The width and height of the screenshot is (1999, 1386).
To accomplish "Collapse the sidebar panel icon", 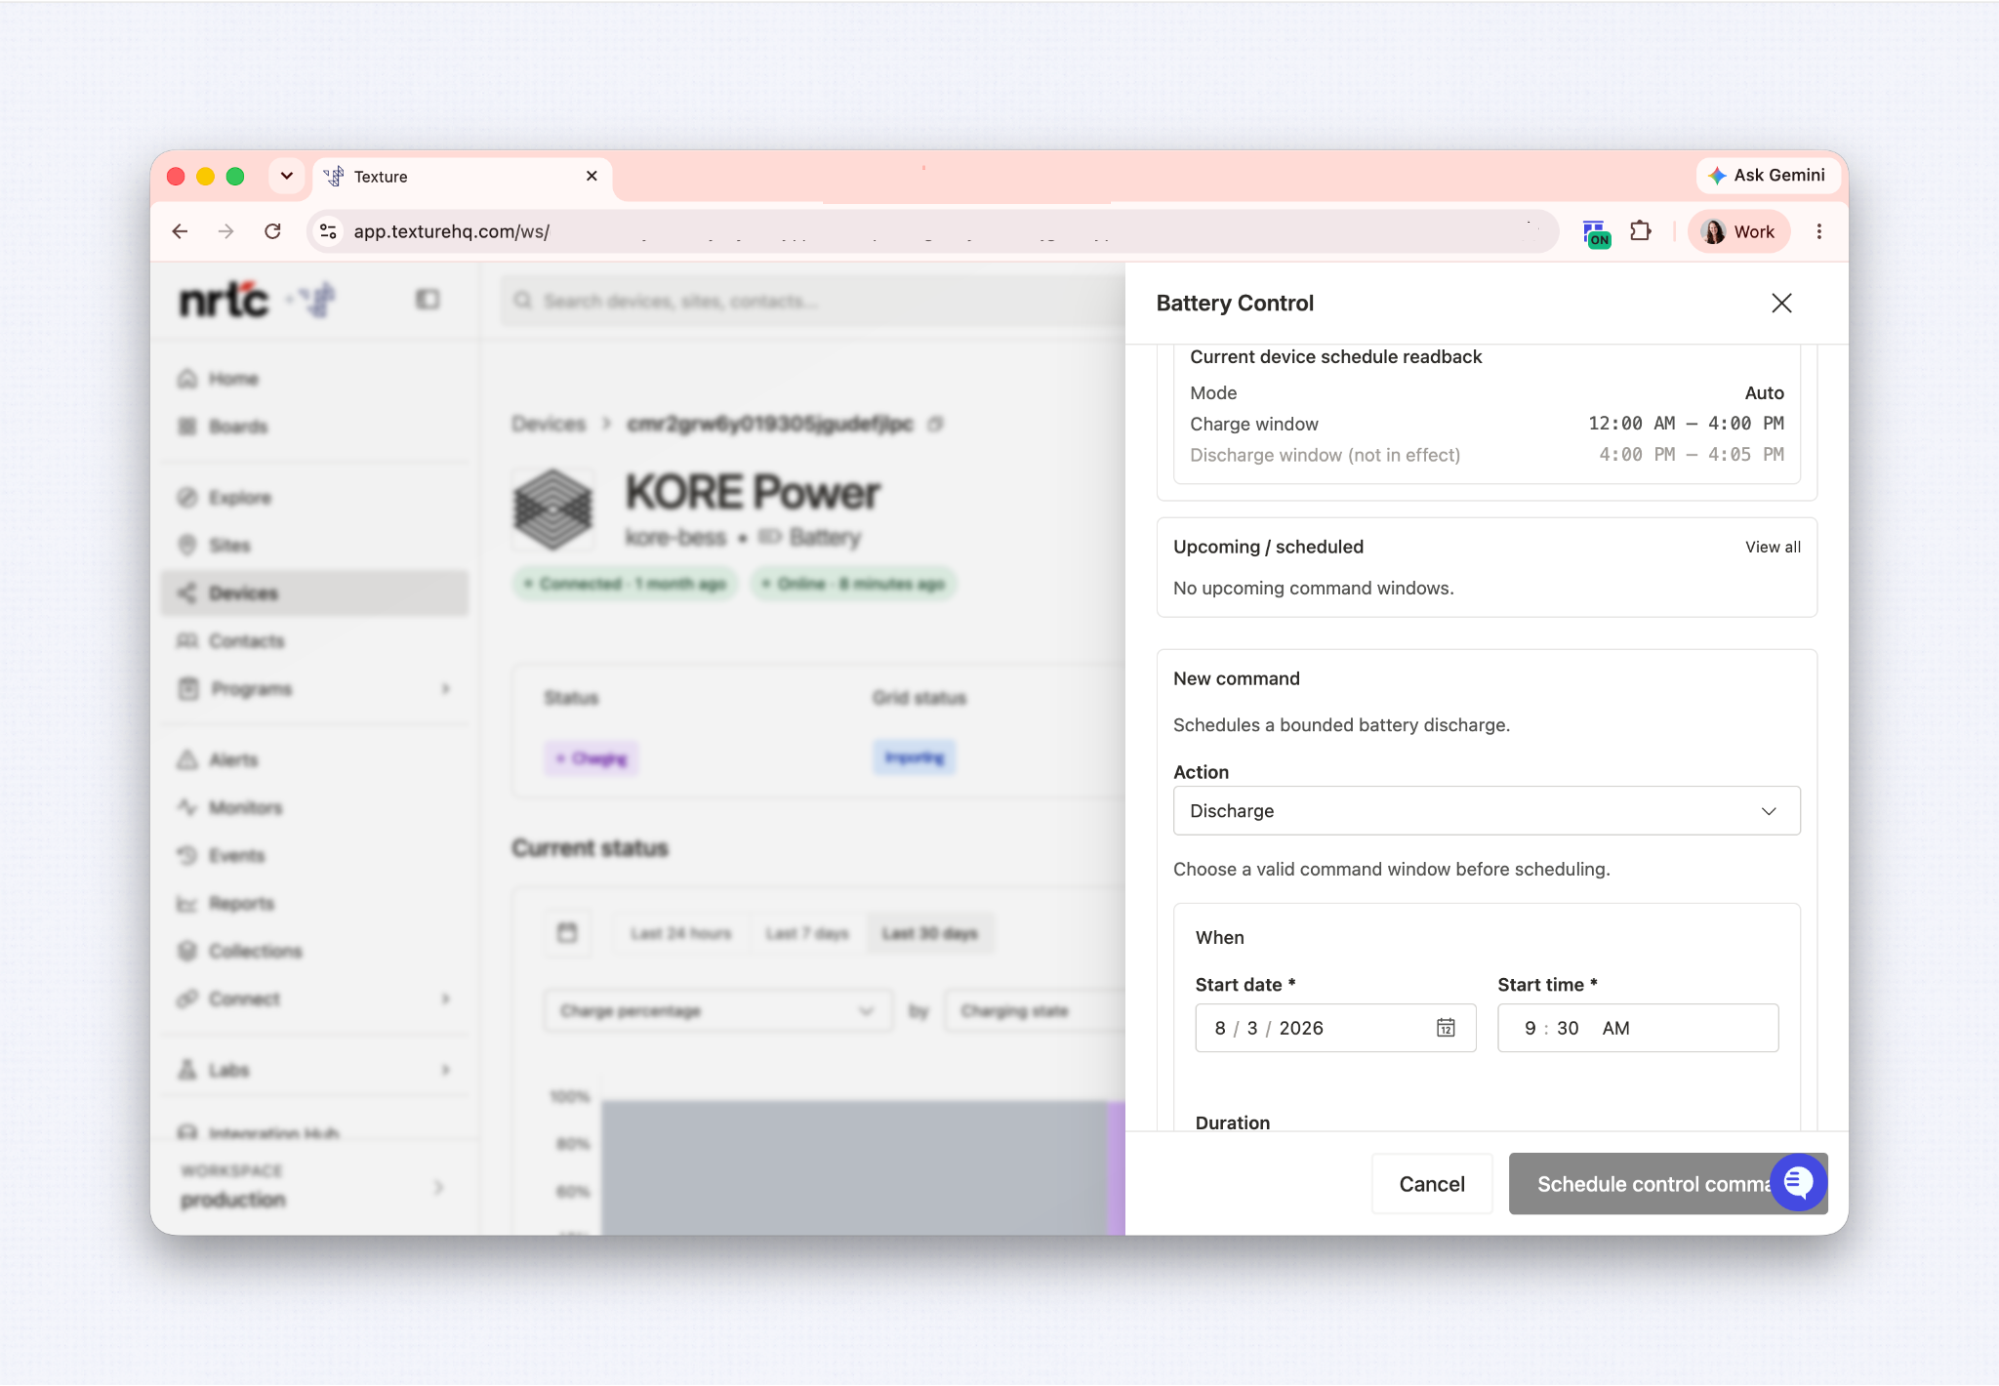I will coord(427,299).
